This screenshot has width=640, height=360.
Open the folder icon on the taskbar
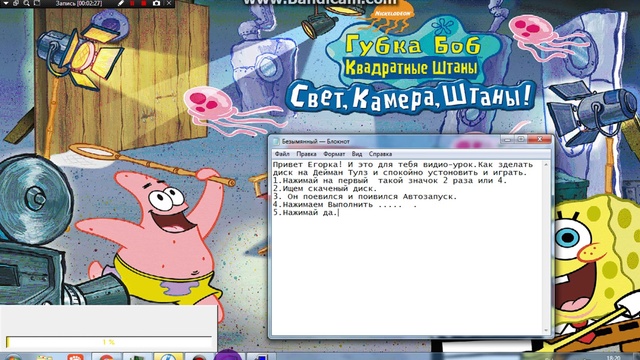coord(44,358)
